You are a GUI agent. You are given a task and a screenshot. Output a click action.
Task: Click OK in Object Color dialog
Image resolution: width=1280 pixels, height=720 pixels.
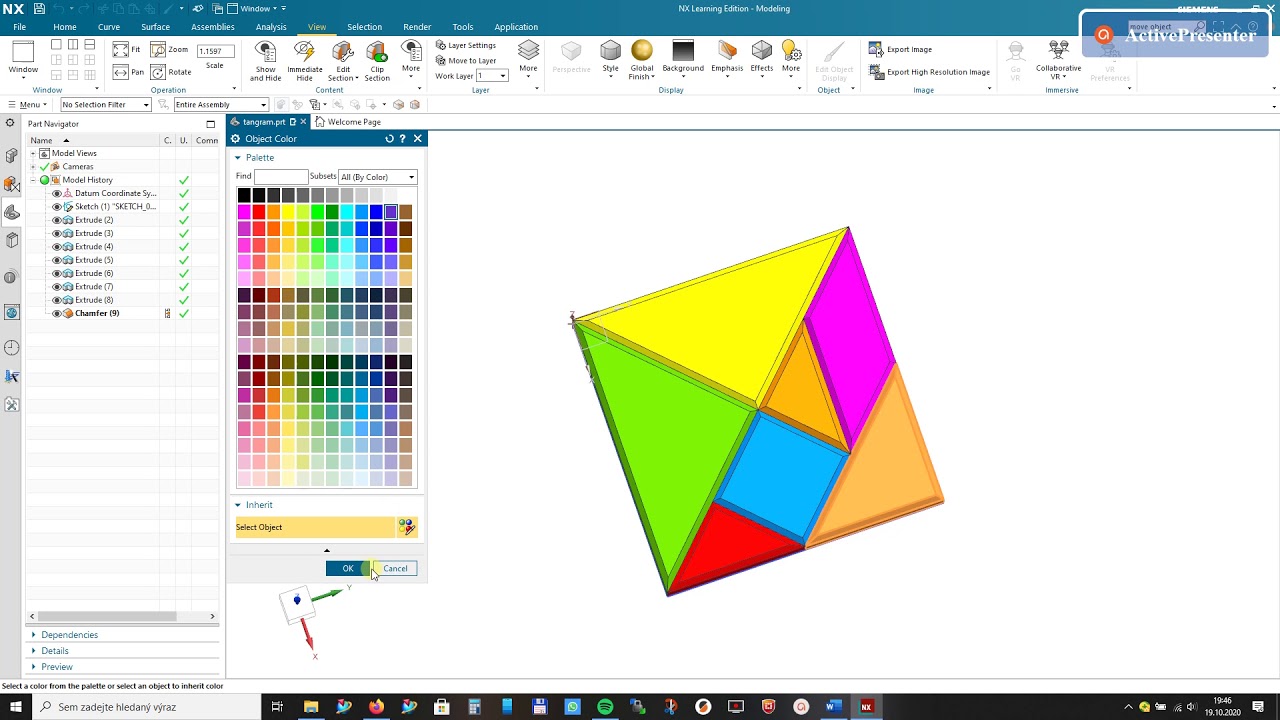pyautogui.click(x=347, y=568)
